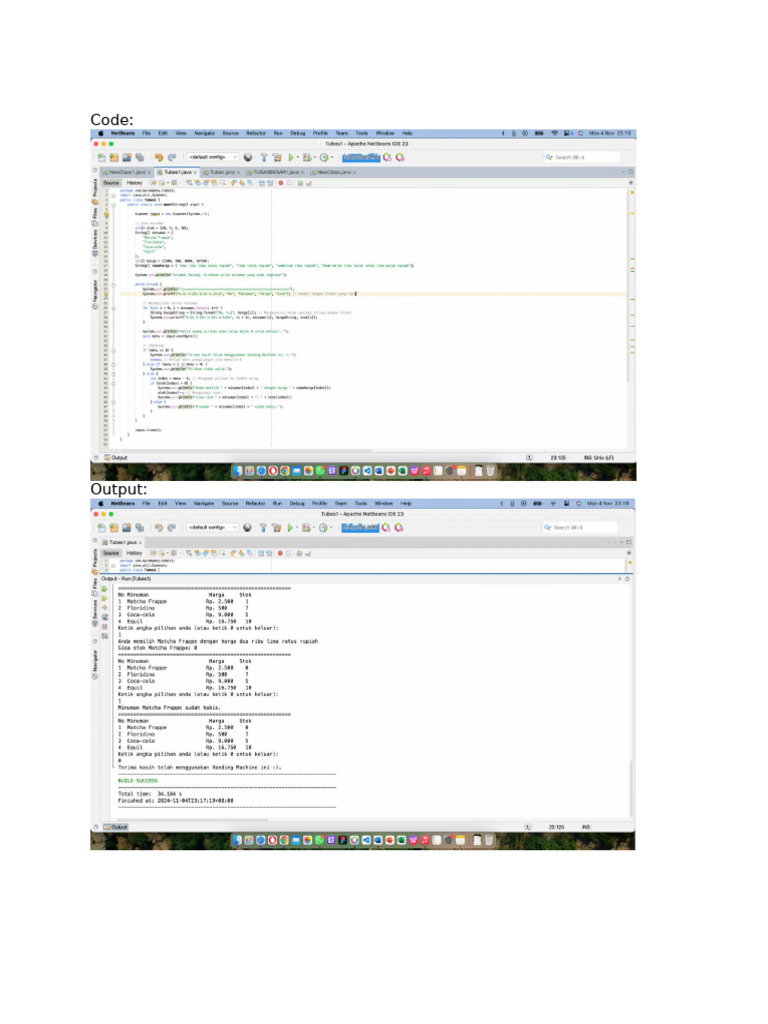Click memory usage bar in Output screenshot toolbar
This screenshot has width=768, height=1024.
pyautogui.click(x=360, y=528)
